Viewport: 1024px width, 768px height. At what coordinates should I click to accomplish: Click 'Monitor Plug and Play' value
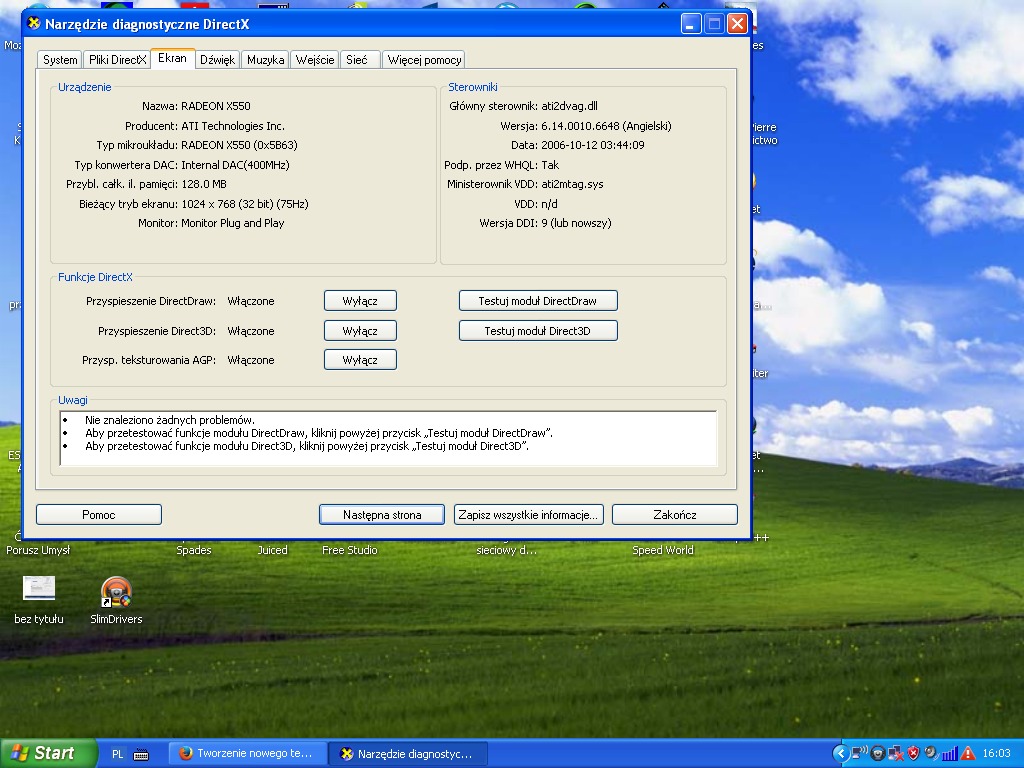[x=232, y=223]
